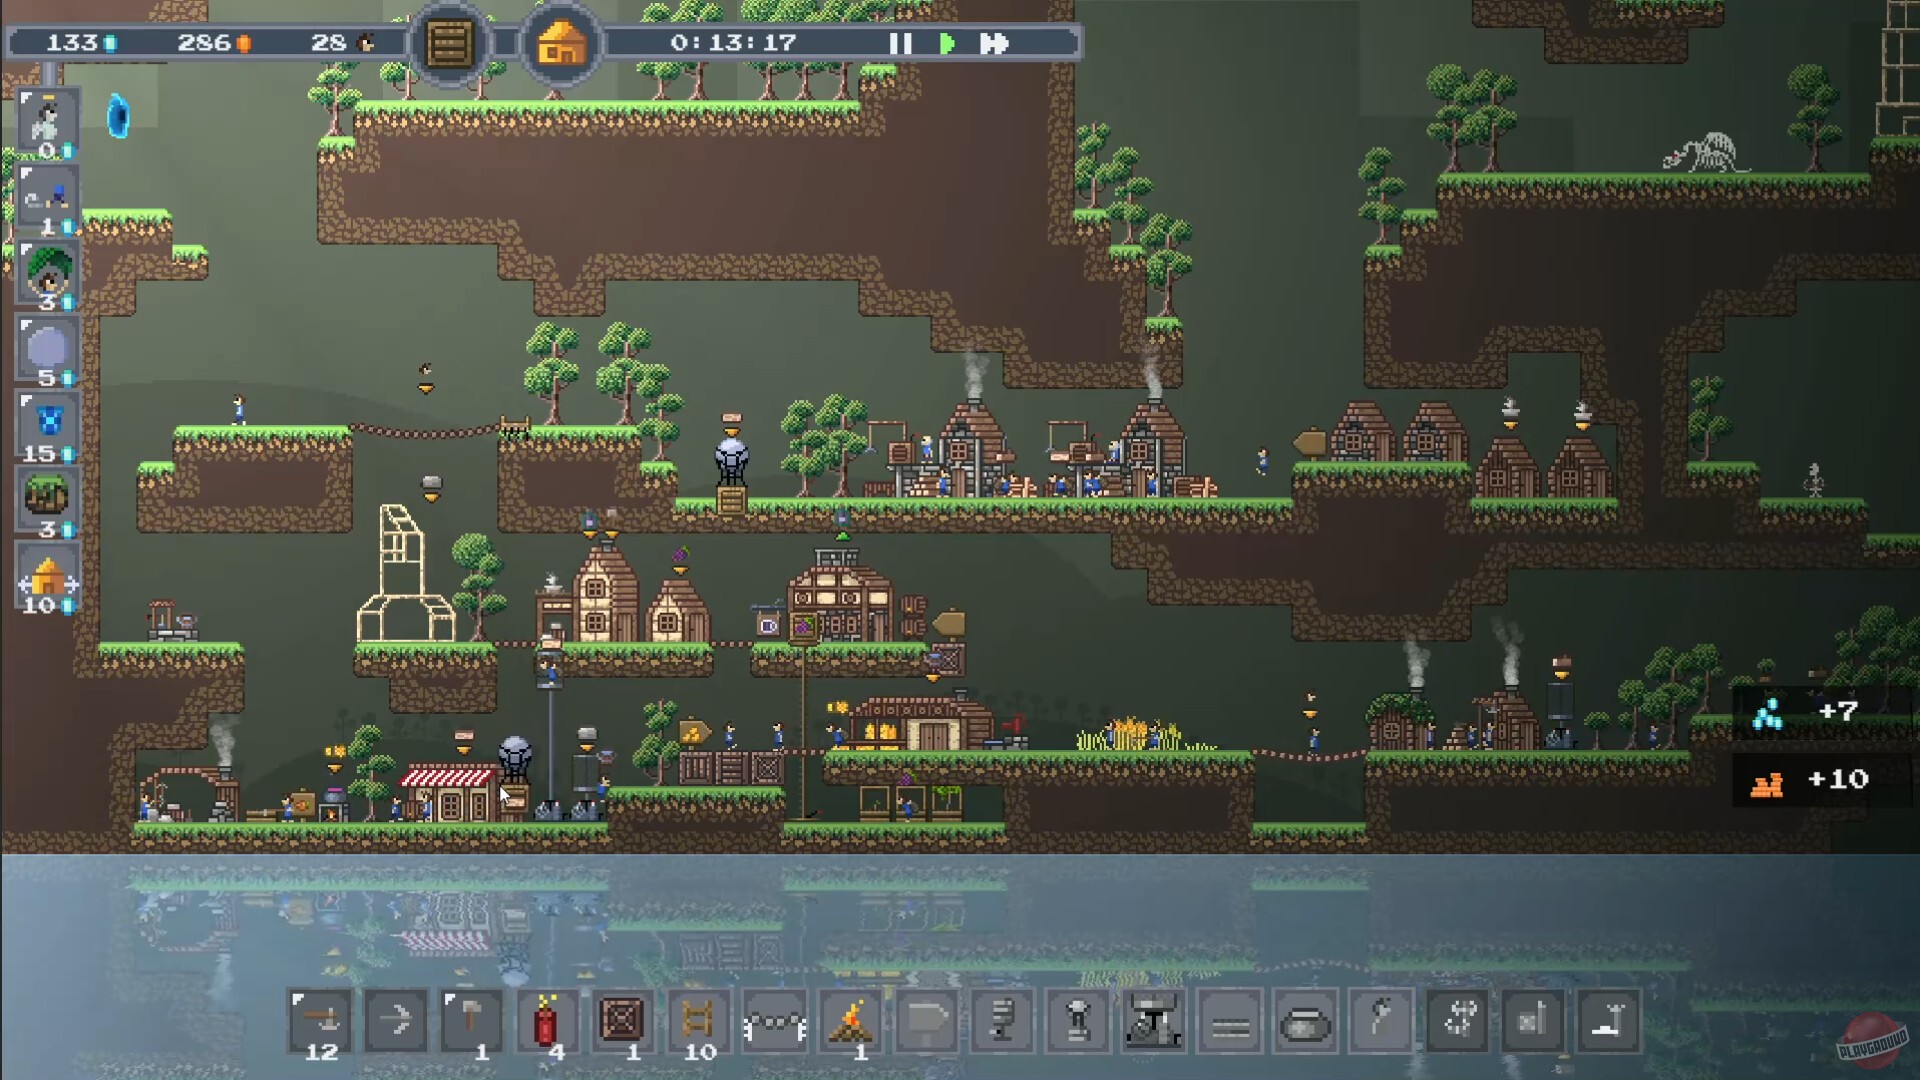Open the storage crate panel in the top bar
1920x1080 pixels.
(x=449, y=43)
